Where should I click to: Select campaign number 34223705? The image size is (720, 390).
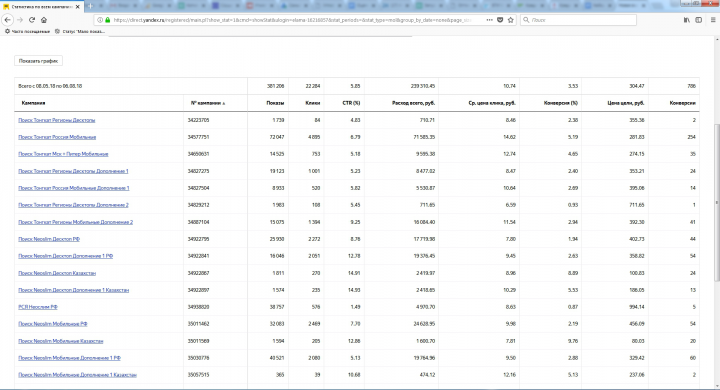click(198, 120)
